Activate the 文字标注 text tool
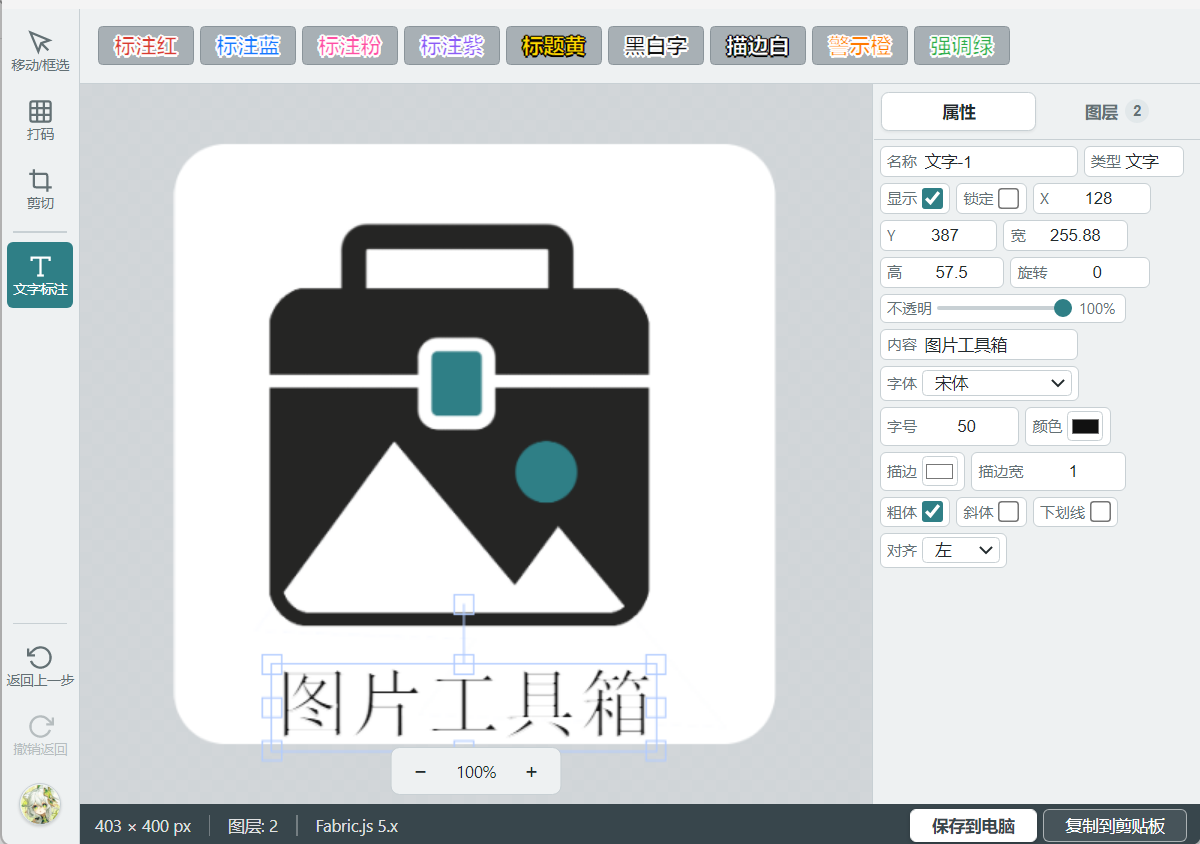The width and height of the screenshot is (1200, 844). click(40, 274)
